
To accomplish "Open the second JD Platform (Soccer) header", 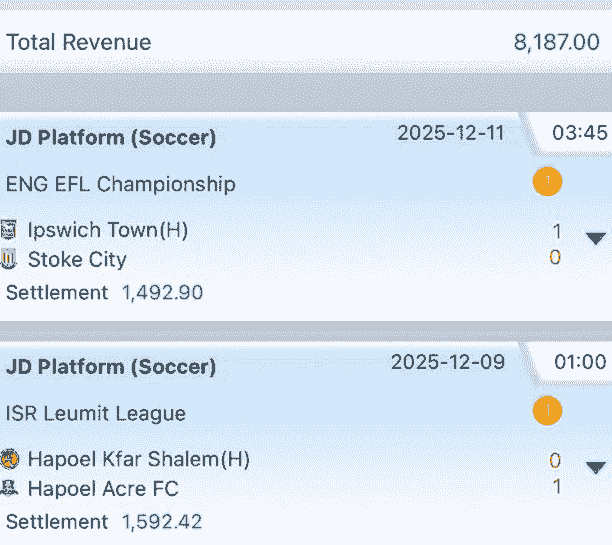I will coord(111,367).
